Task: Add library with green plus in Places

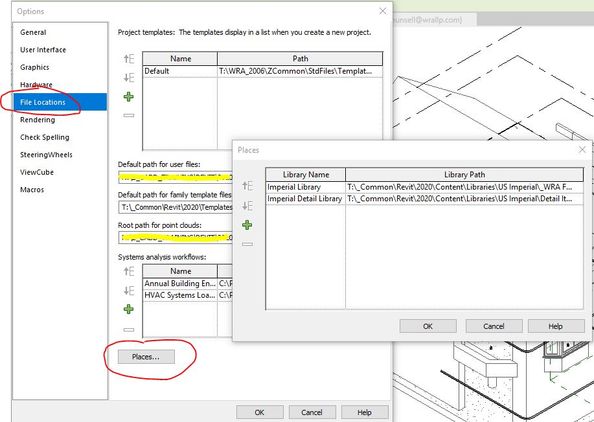Action: pyautogui.click(x=247, y=225)
